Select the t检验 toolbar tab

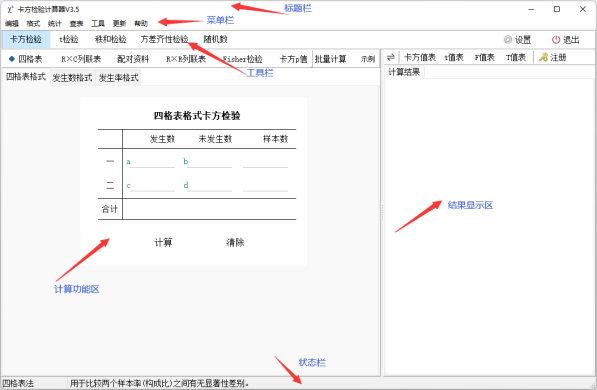(69, 39)
